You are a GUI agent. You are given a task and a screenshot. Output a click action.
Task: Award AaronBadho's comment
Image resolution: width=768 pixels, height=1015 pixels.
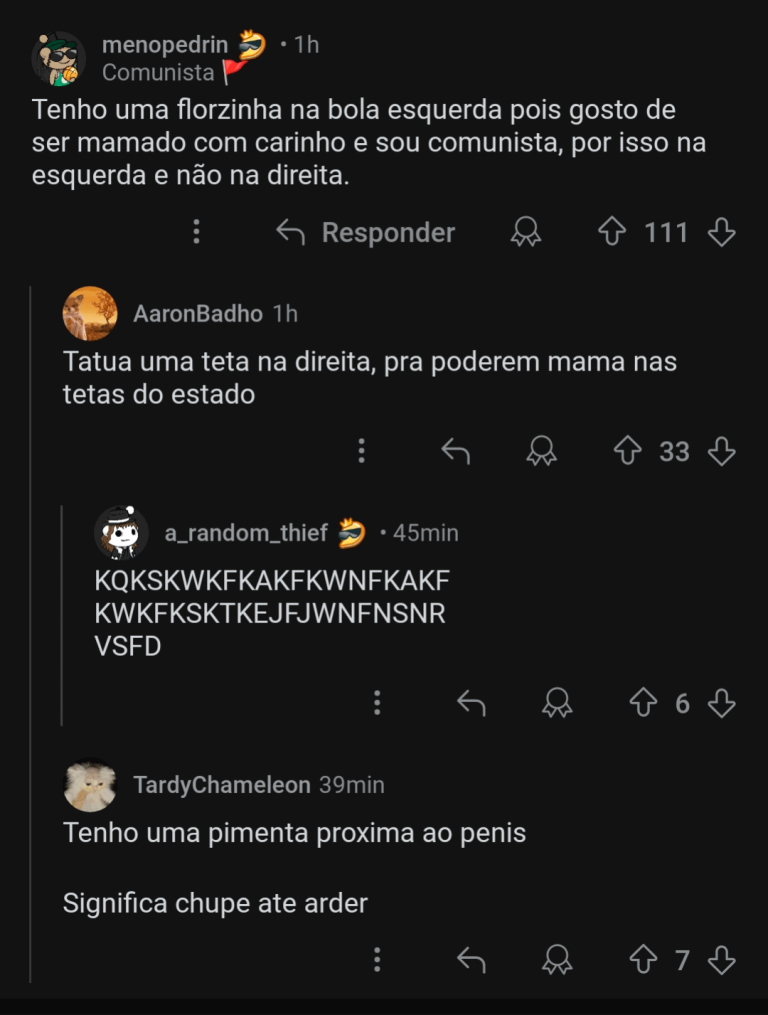click(x=542, y=452)
